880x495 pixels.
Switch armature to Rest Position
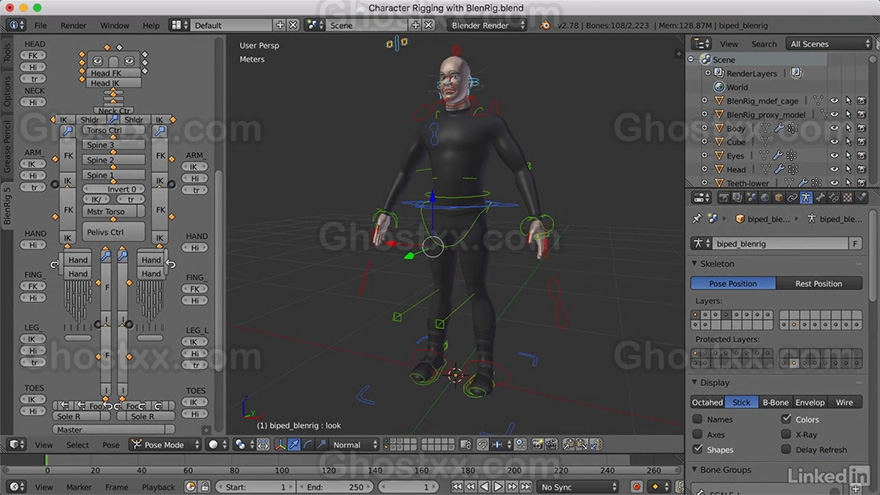[819, 283]
